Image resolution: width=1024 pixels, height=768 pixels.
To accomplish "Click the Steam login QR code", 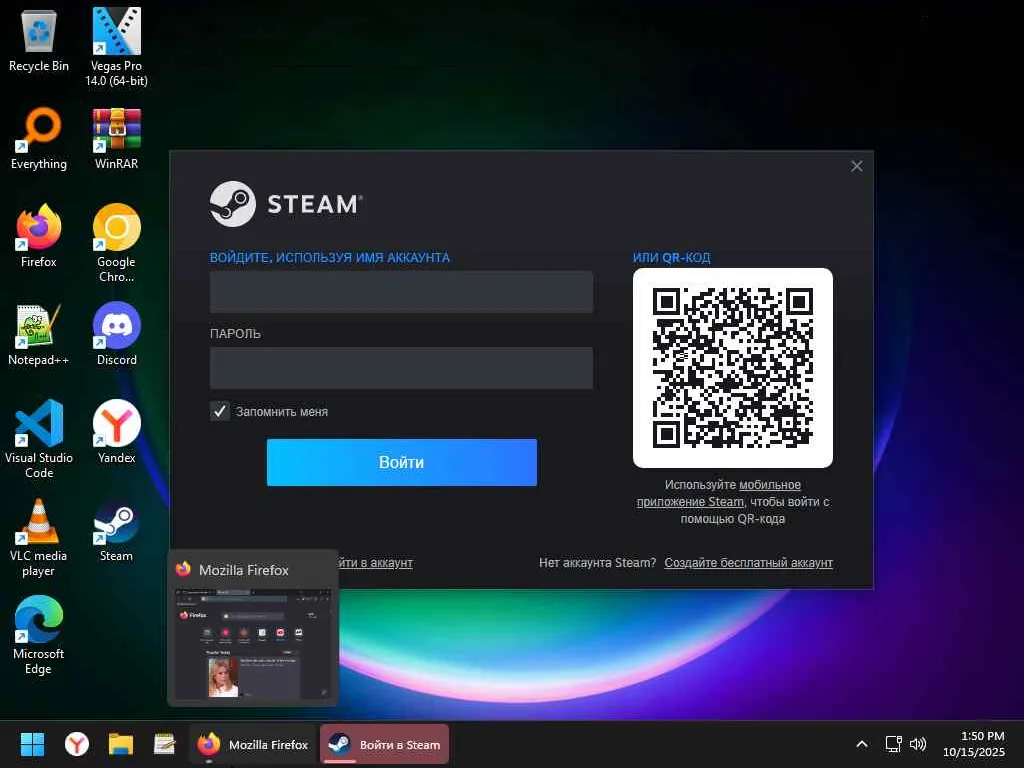I will (x=733, y=368).
